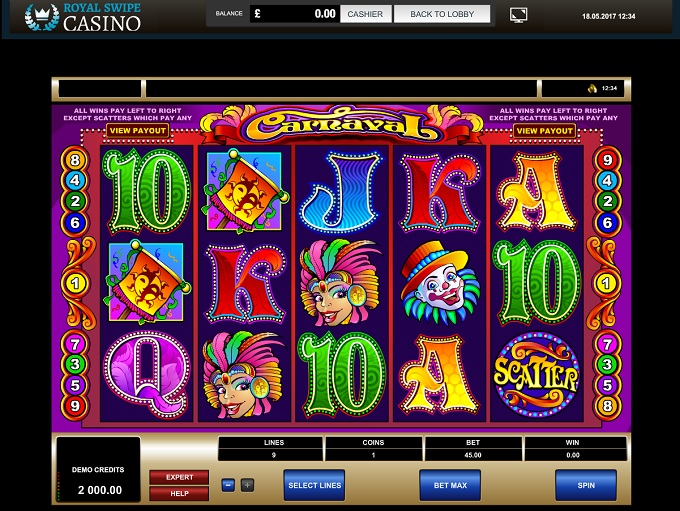Open Help information
The height and width of the screenshot is (511, 680).
(179, 494)
